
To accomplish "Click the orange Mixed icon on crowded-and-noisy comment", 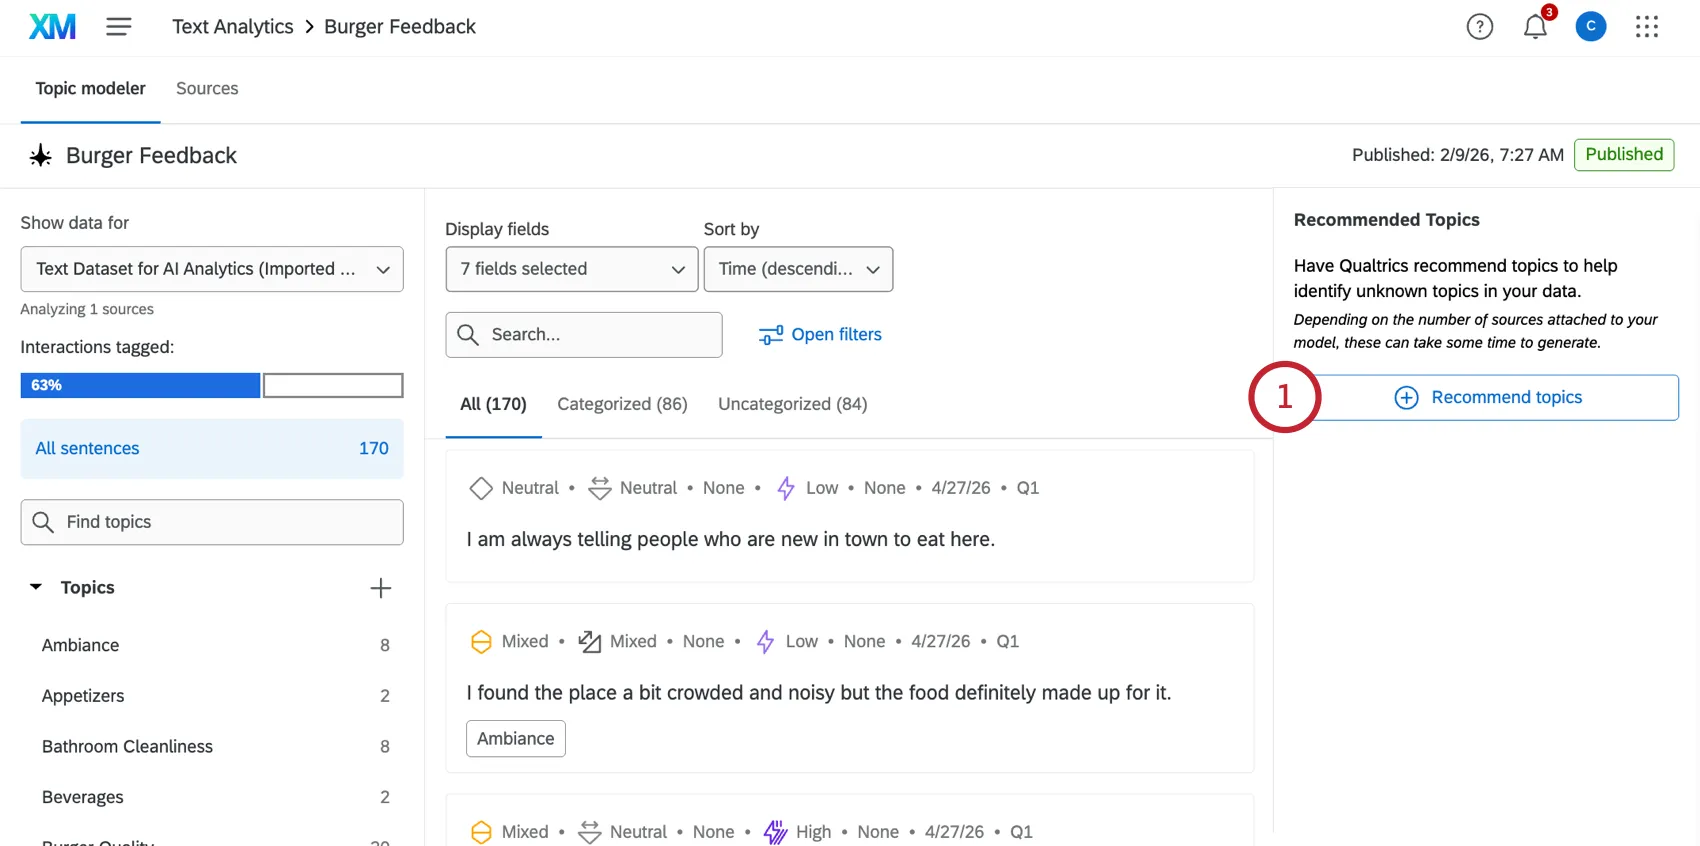I will [x=481, y=642].
